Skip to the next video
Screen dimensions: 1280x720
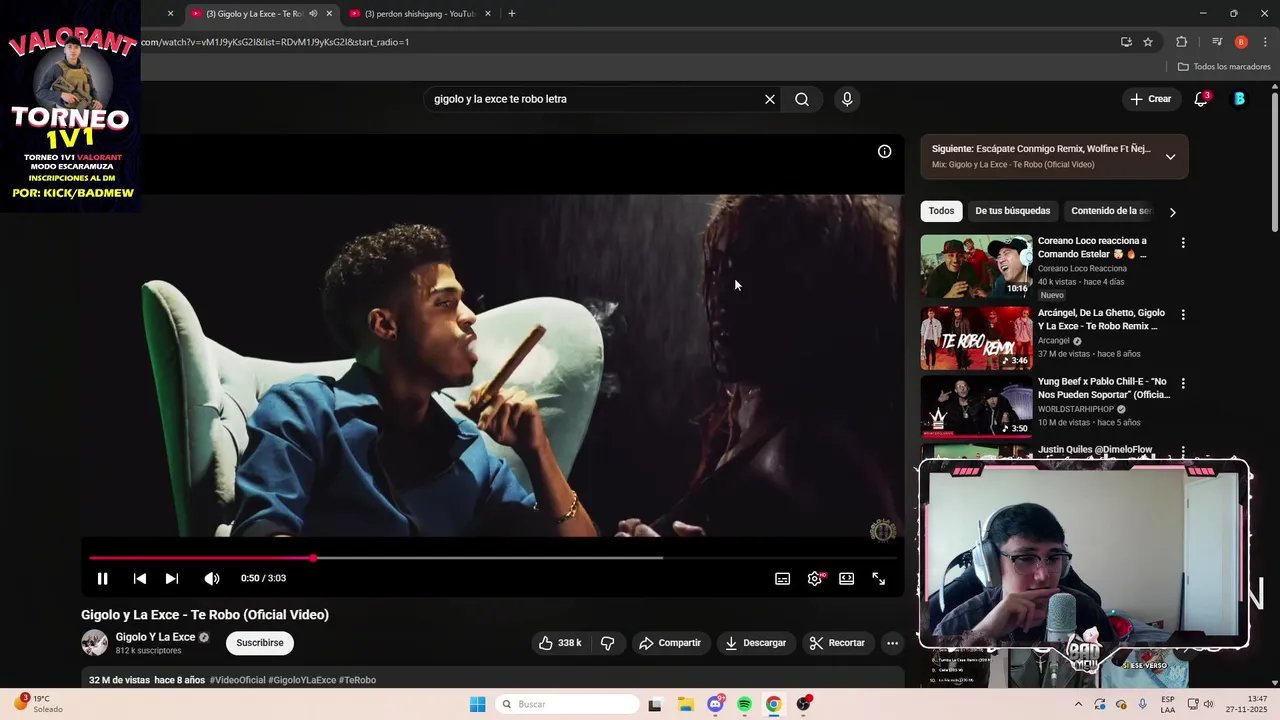coord(172,578)
